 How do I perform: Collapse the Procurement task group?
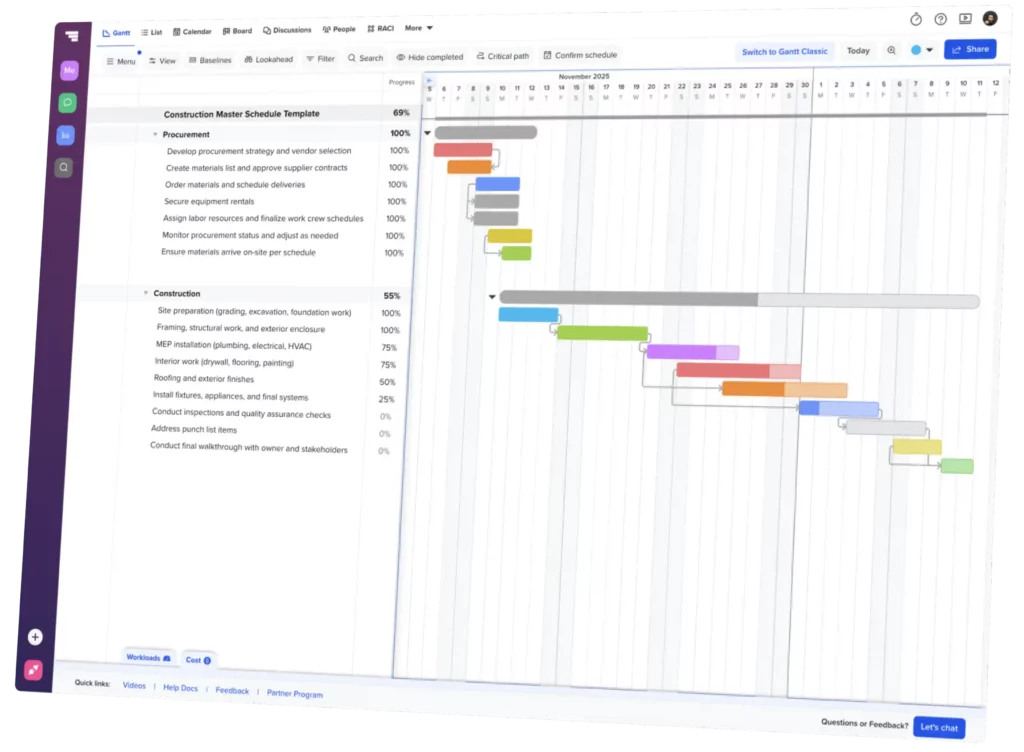155,134
